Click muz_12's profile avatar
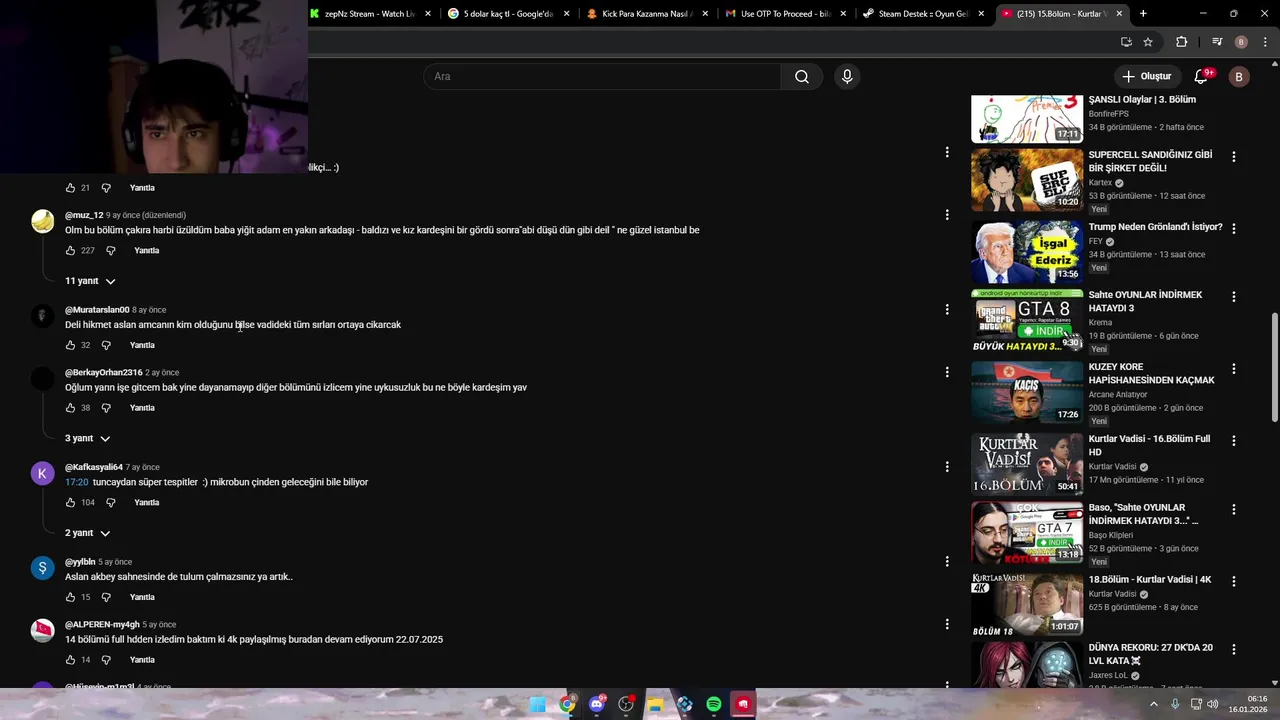 tap(43, 221)
